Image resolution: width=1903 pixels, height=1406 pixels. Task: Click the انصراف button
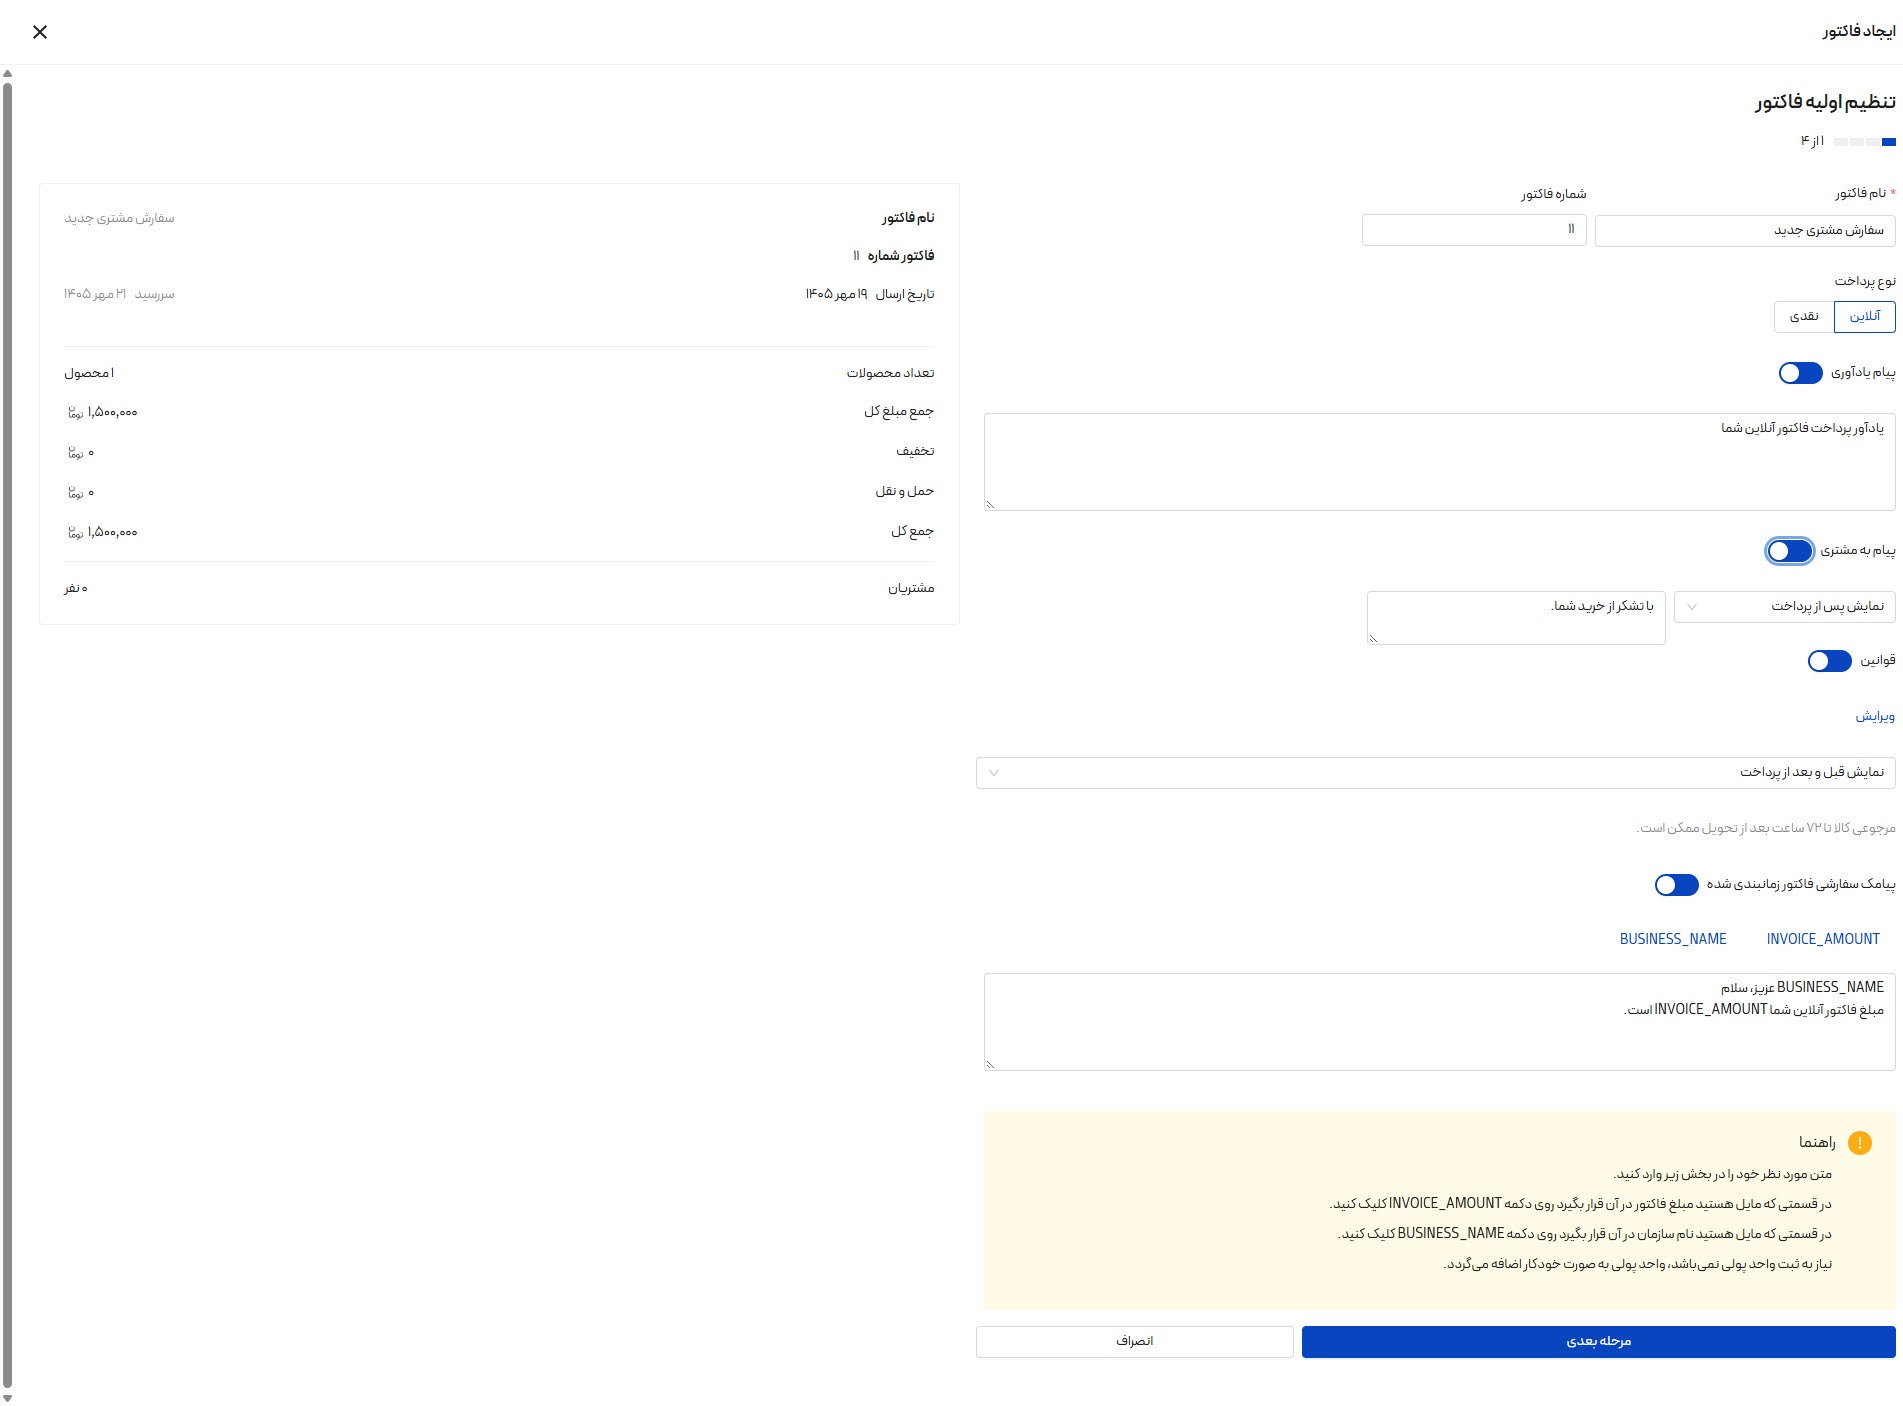click(1134, 1342)
